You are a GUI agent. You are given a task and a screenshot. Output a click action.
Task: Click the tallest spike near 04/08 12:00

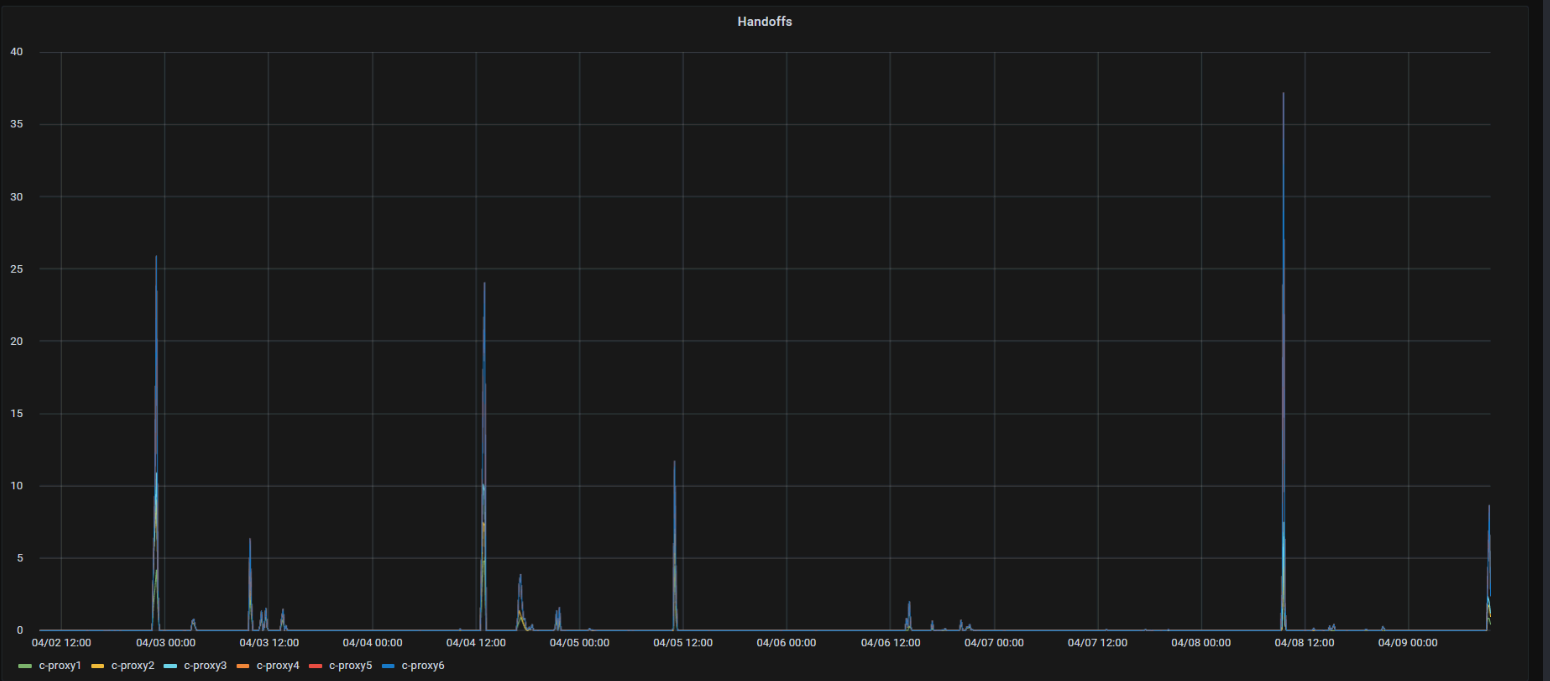tap(1283, 93)
